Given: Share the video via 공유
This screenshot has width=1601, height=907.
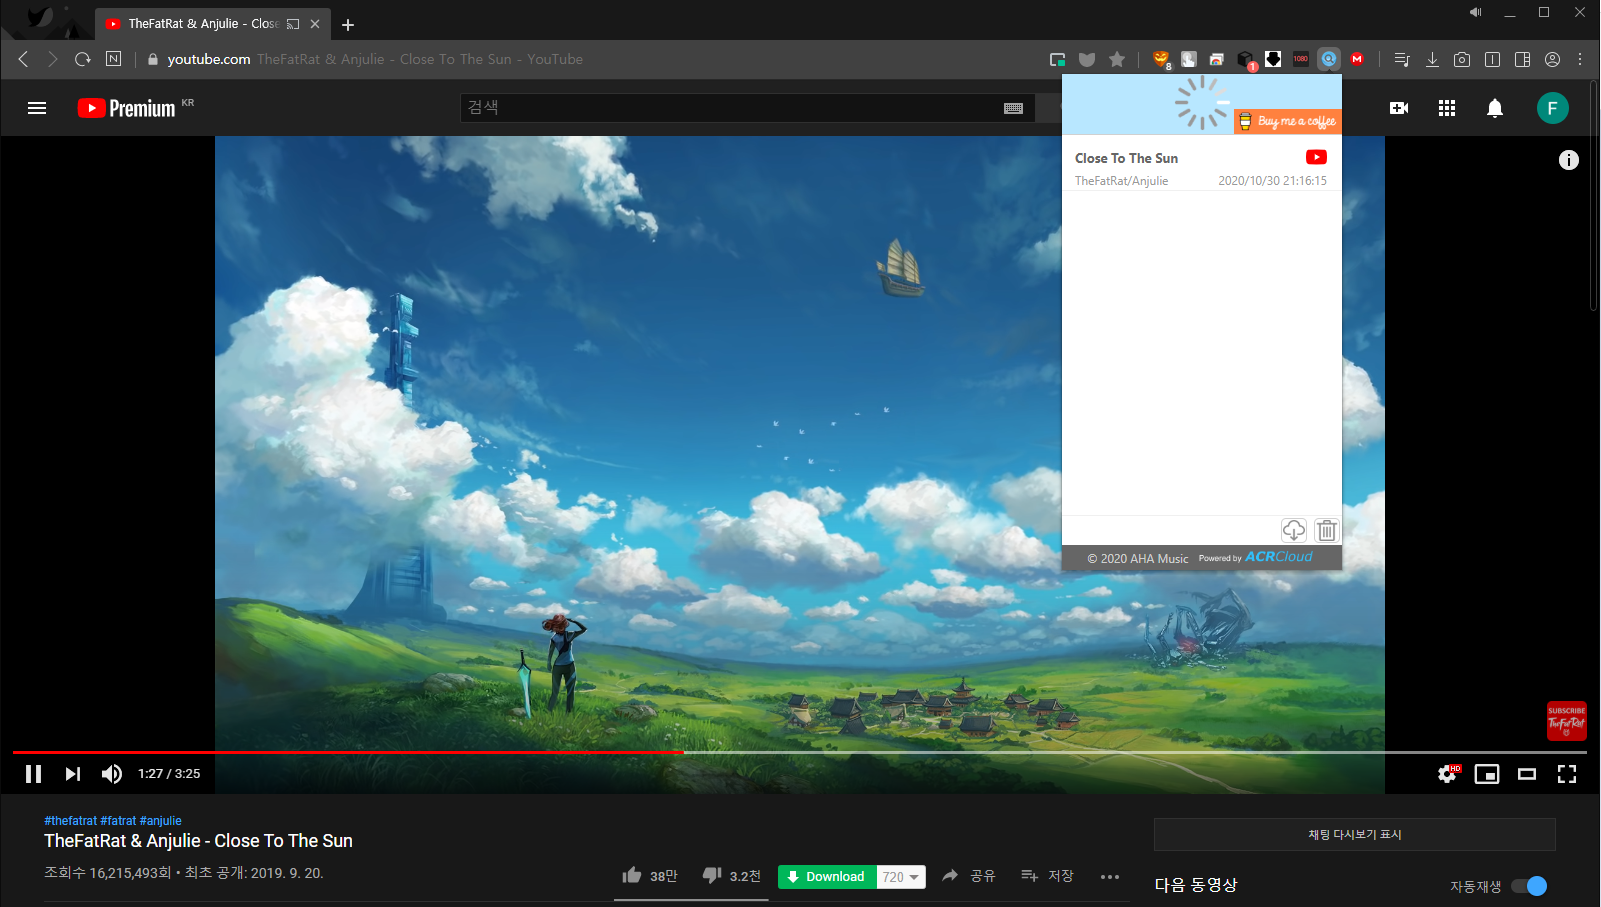Looking at the screenshot, I should (x=969, y=876).
